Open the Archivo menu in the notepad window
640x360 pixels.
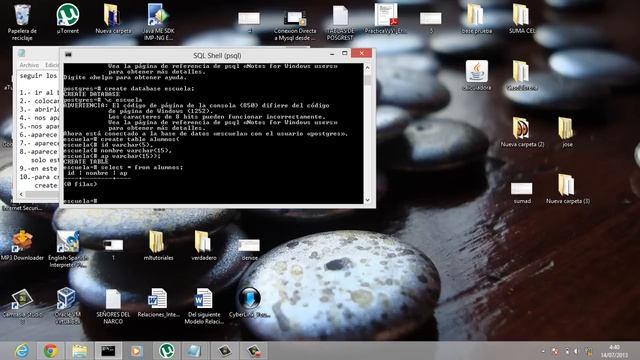click(x=29, y=65)
